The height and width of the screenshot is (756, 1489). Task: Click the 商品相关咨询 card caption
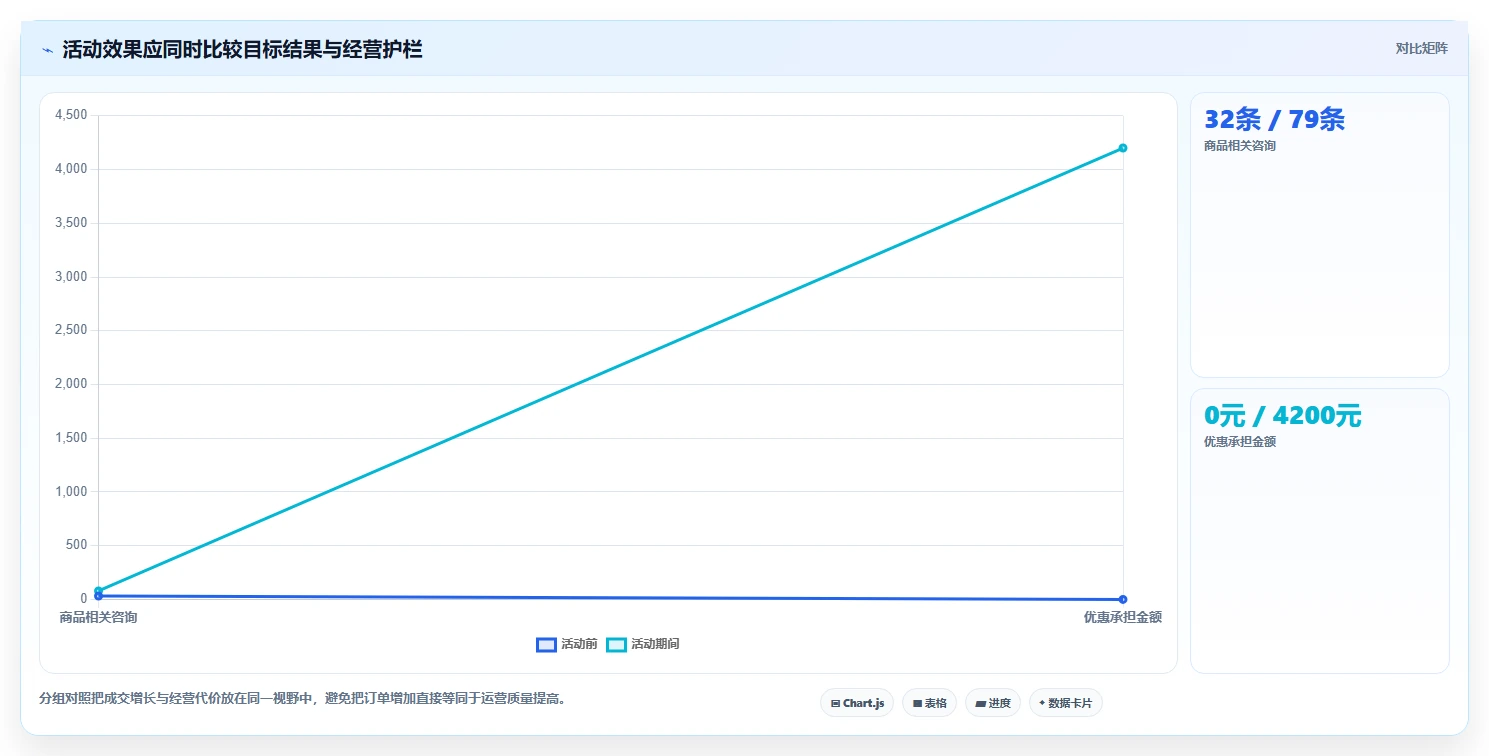pyautogui.click(x=1239, y=145)
